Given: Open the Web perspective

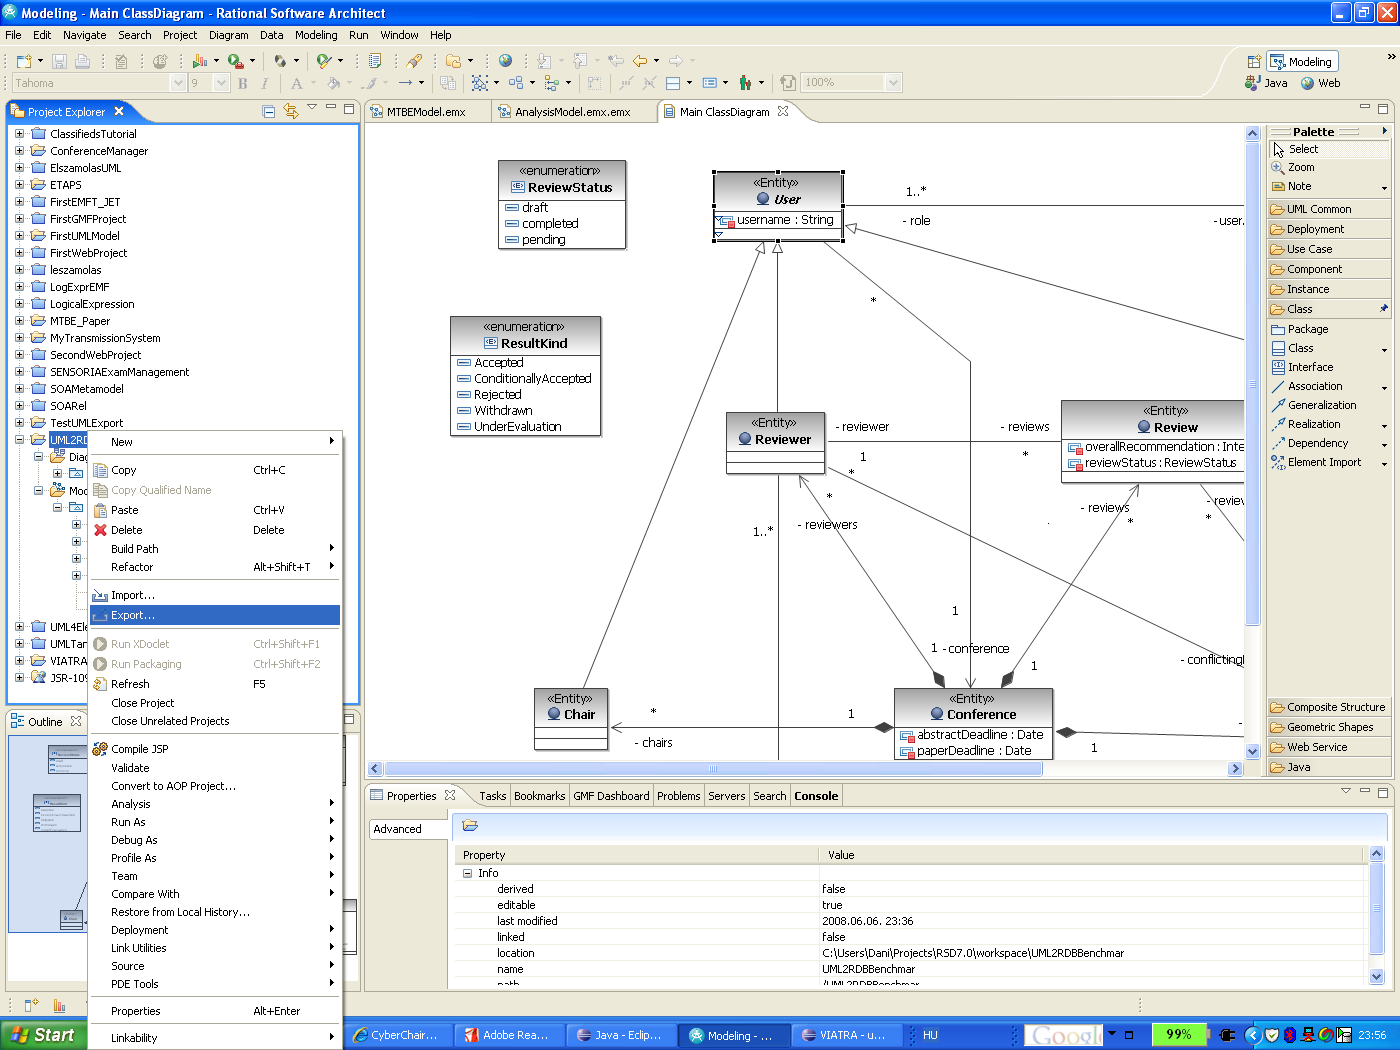Looking at the screenshot, I should click(x=1320, y=83).
